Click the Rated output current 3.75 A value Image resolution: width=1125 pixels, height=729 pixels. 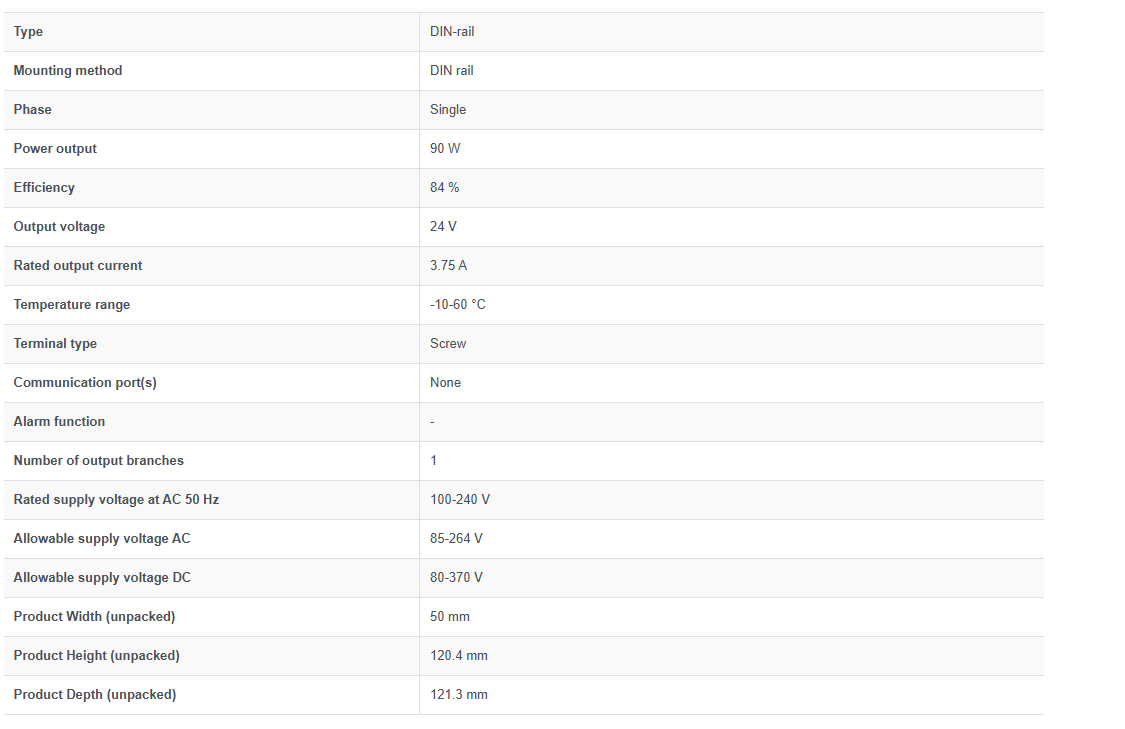tap(448, 265)
